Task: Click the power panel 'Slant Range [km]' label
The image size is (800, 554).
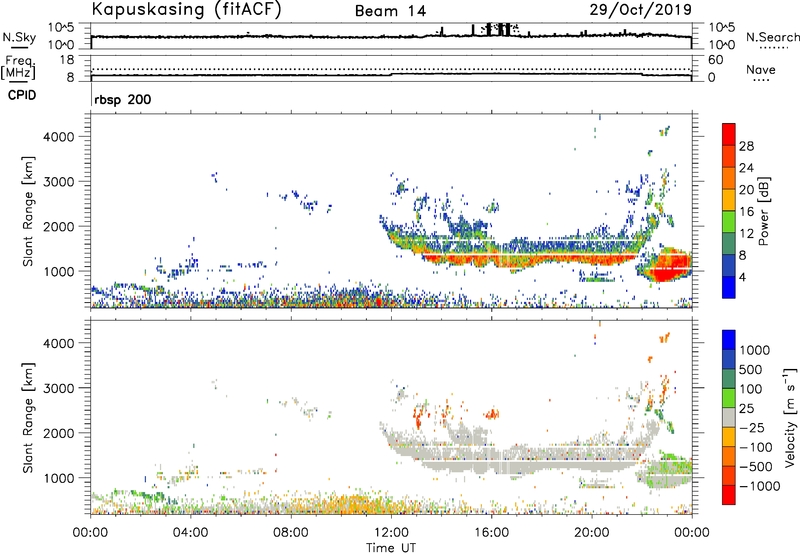Action: pyautogui.click(x=28, y=211)
